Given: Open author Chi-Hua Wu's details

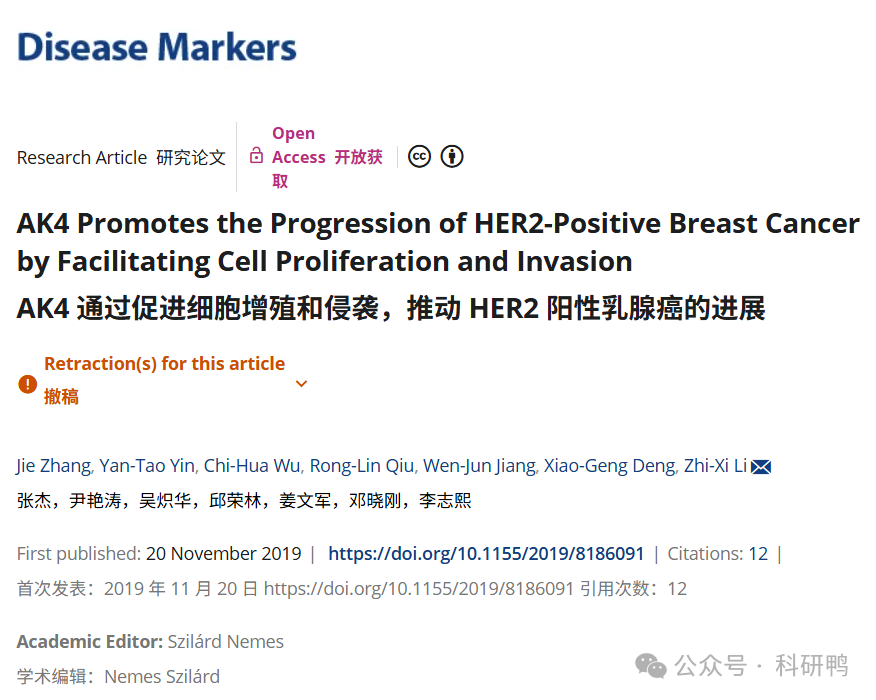Looking at the screenshot, I should (x=252, y=466).
